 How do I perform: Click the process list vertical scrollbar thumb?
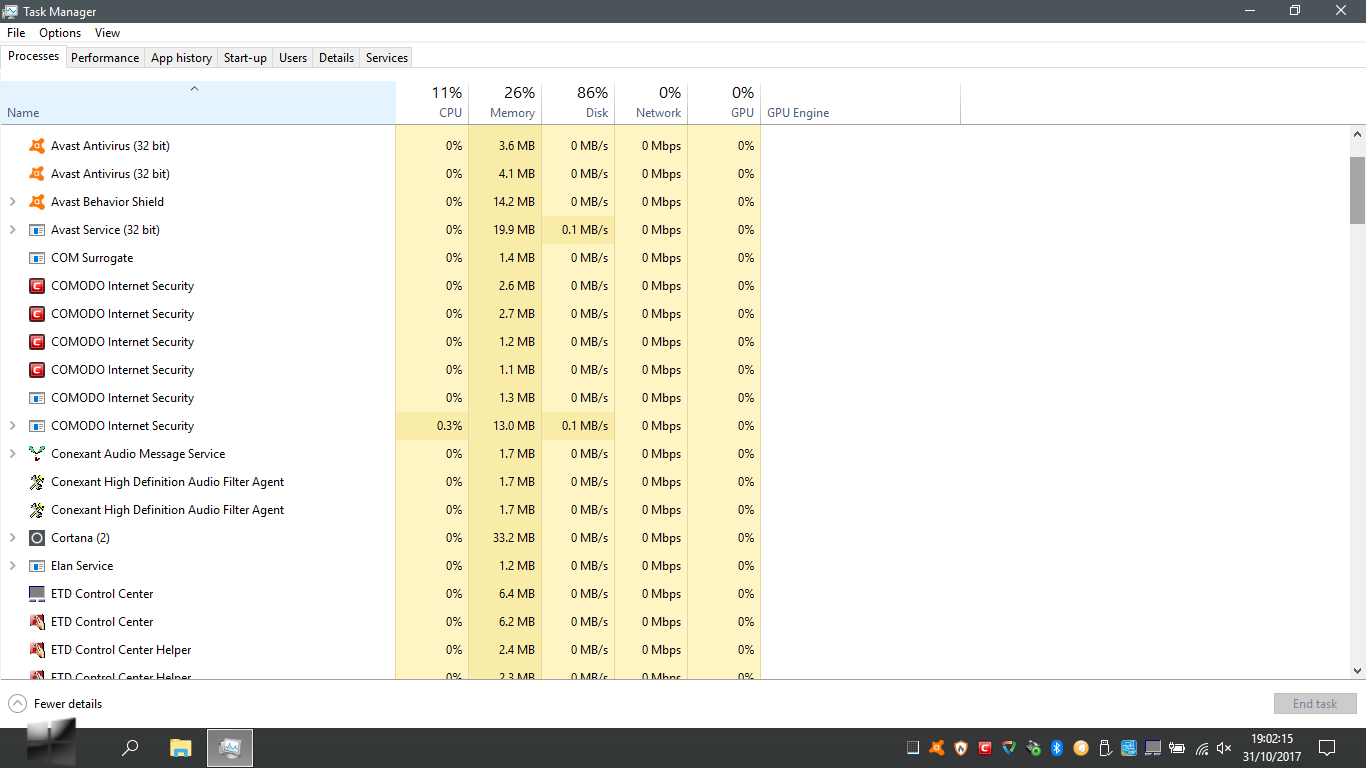pyautogui.click(x=1358, y=190)
